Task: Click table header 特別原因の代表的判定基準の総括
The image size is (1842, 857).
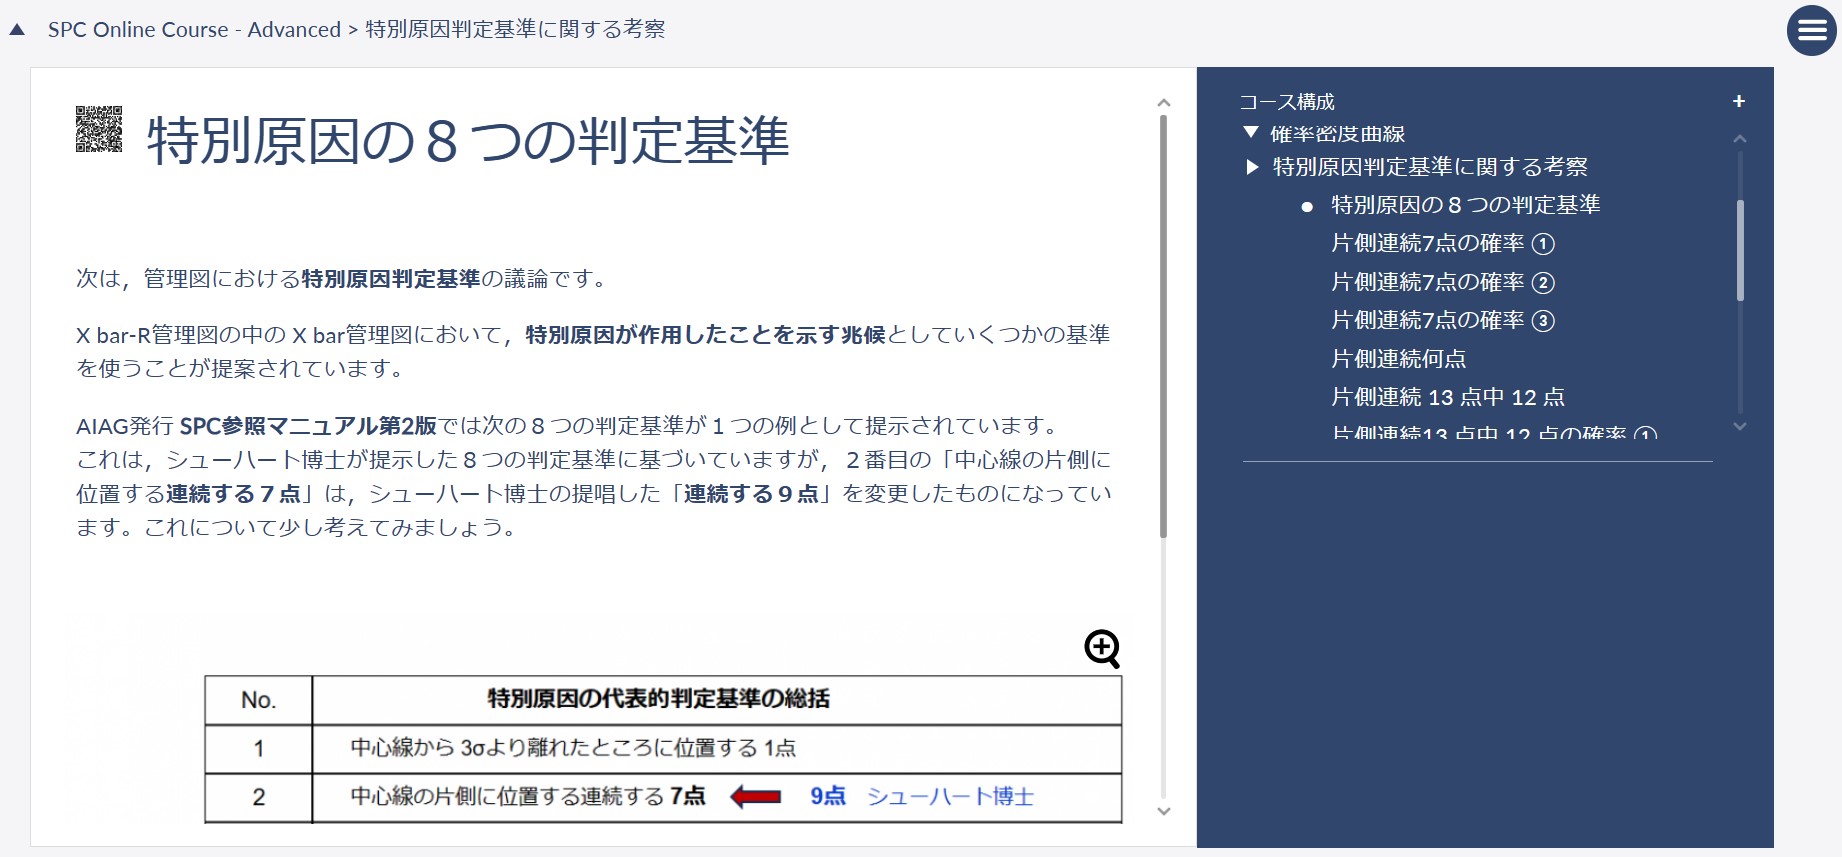Action: coord(658,699)
